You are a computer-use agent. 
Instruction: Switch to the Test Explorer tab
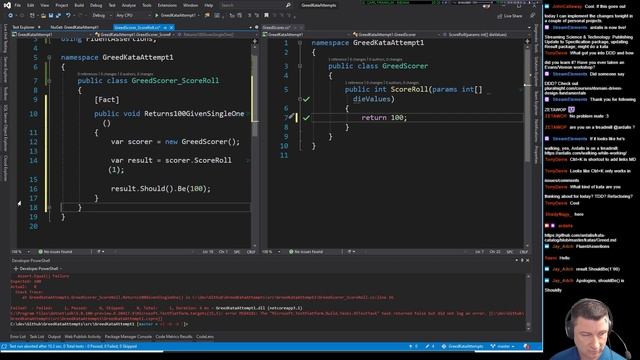24,27
